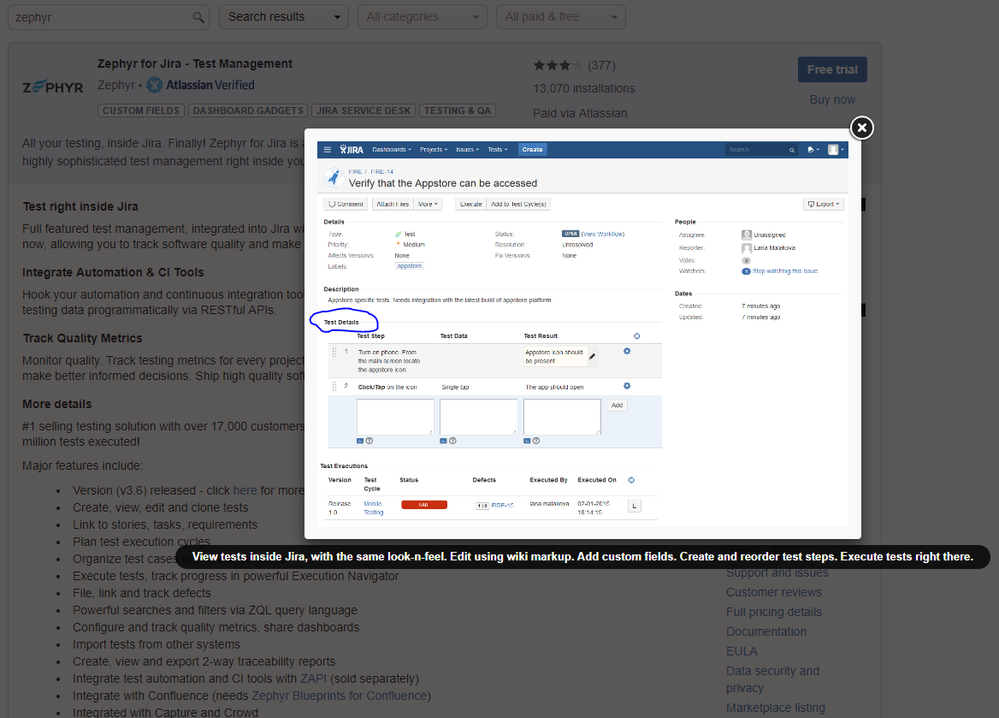Expand the Tests menu in the Jira preview

(x=498, y=150)
